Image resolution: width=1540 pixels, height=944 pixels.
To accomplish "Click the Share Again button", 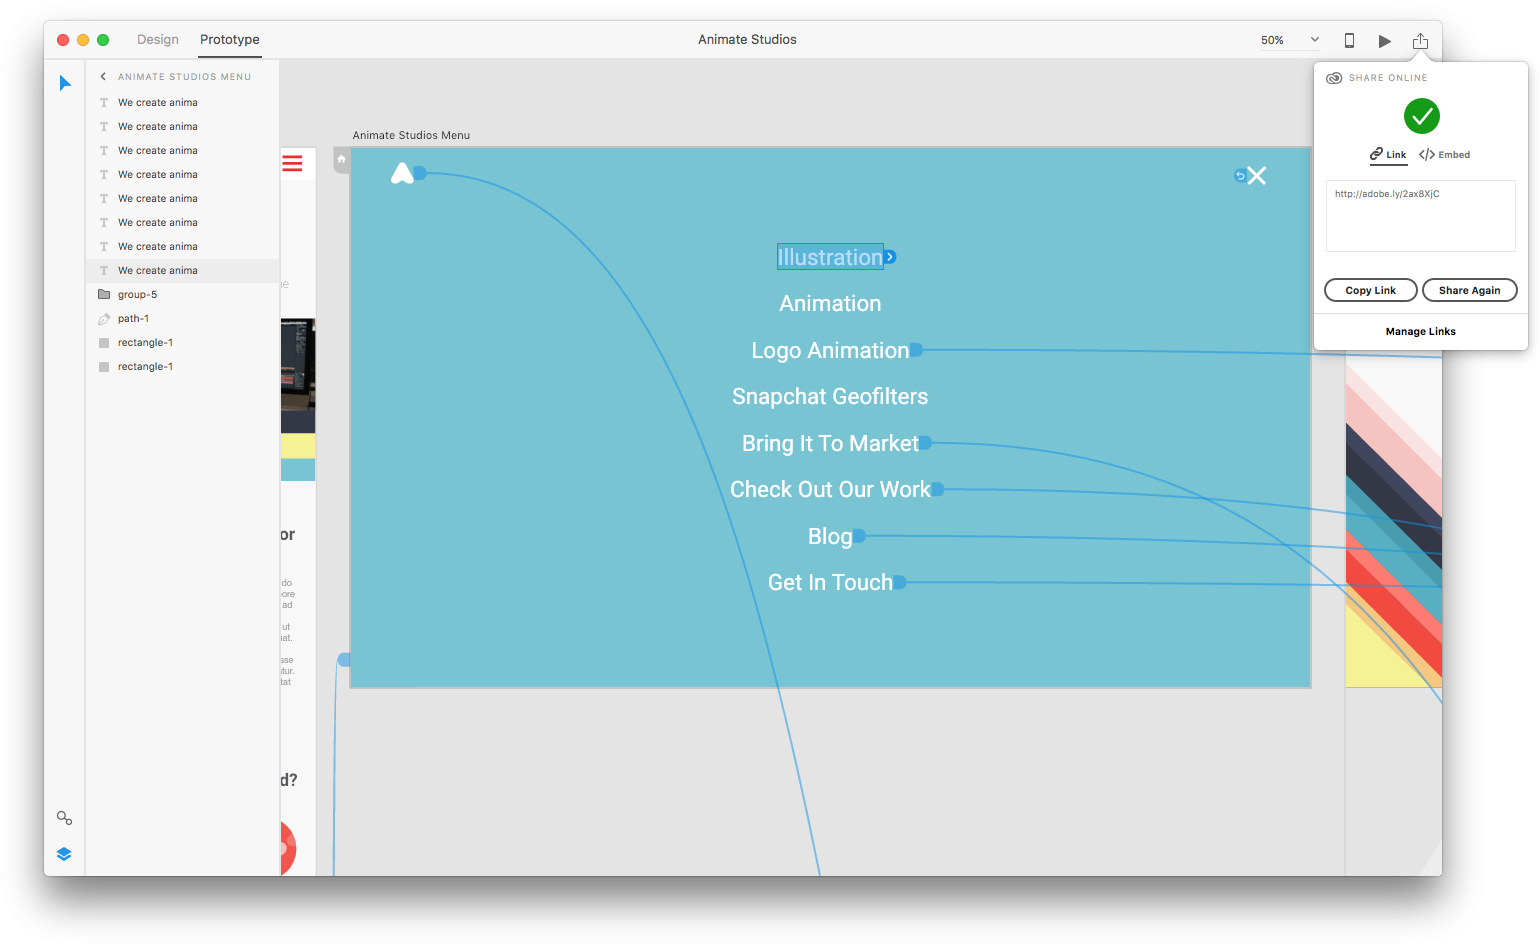I will (1469, 290).
